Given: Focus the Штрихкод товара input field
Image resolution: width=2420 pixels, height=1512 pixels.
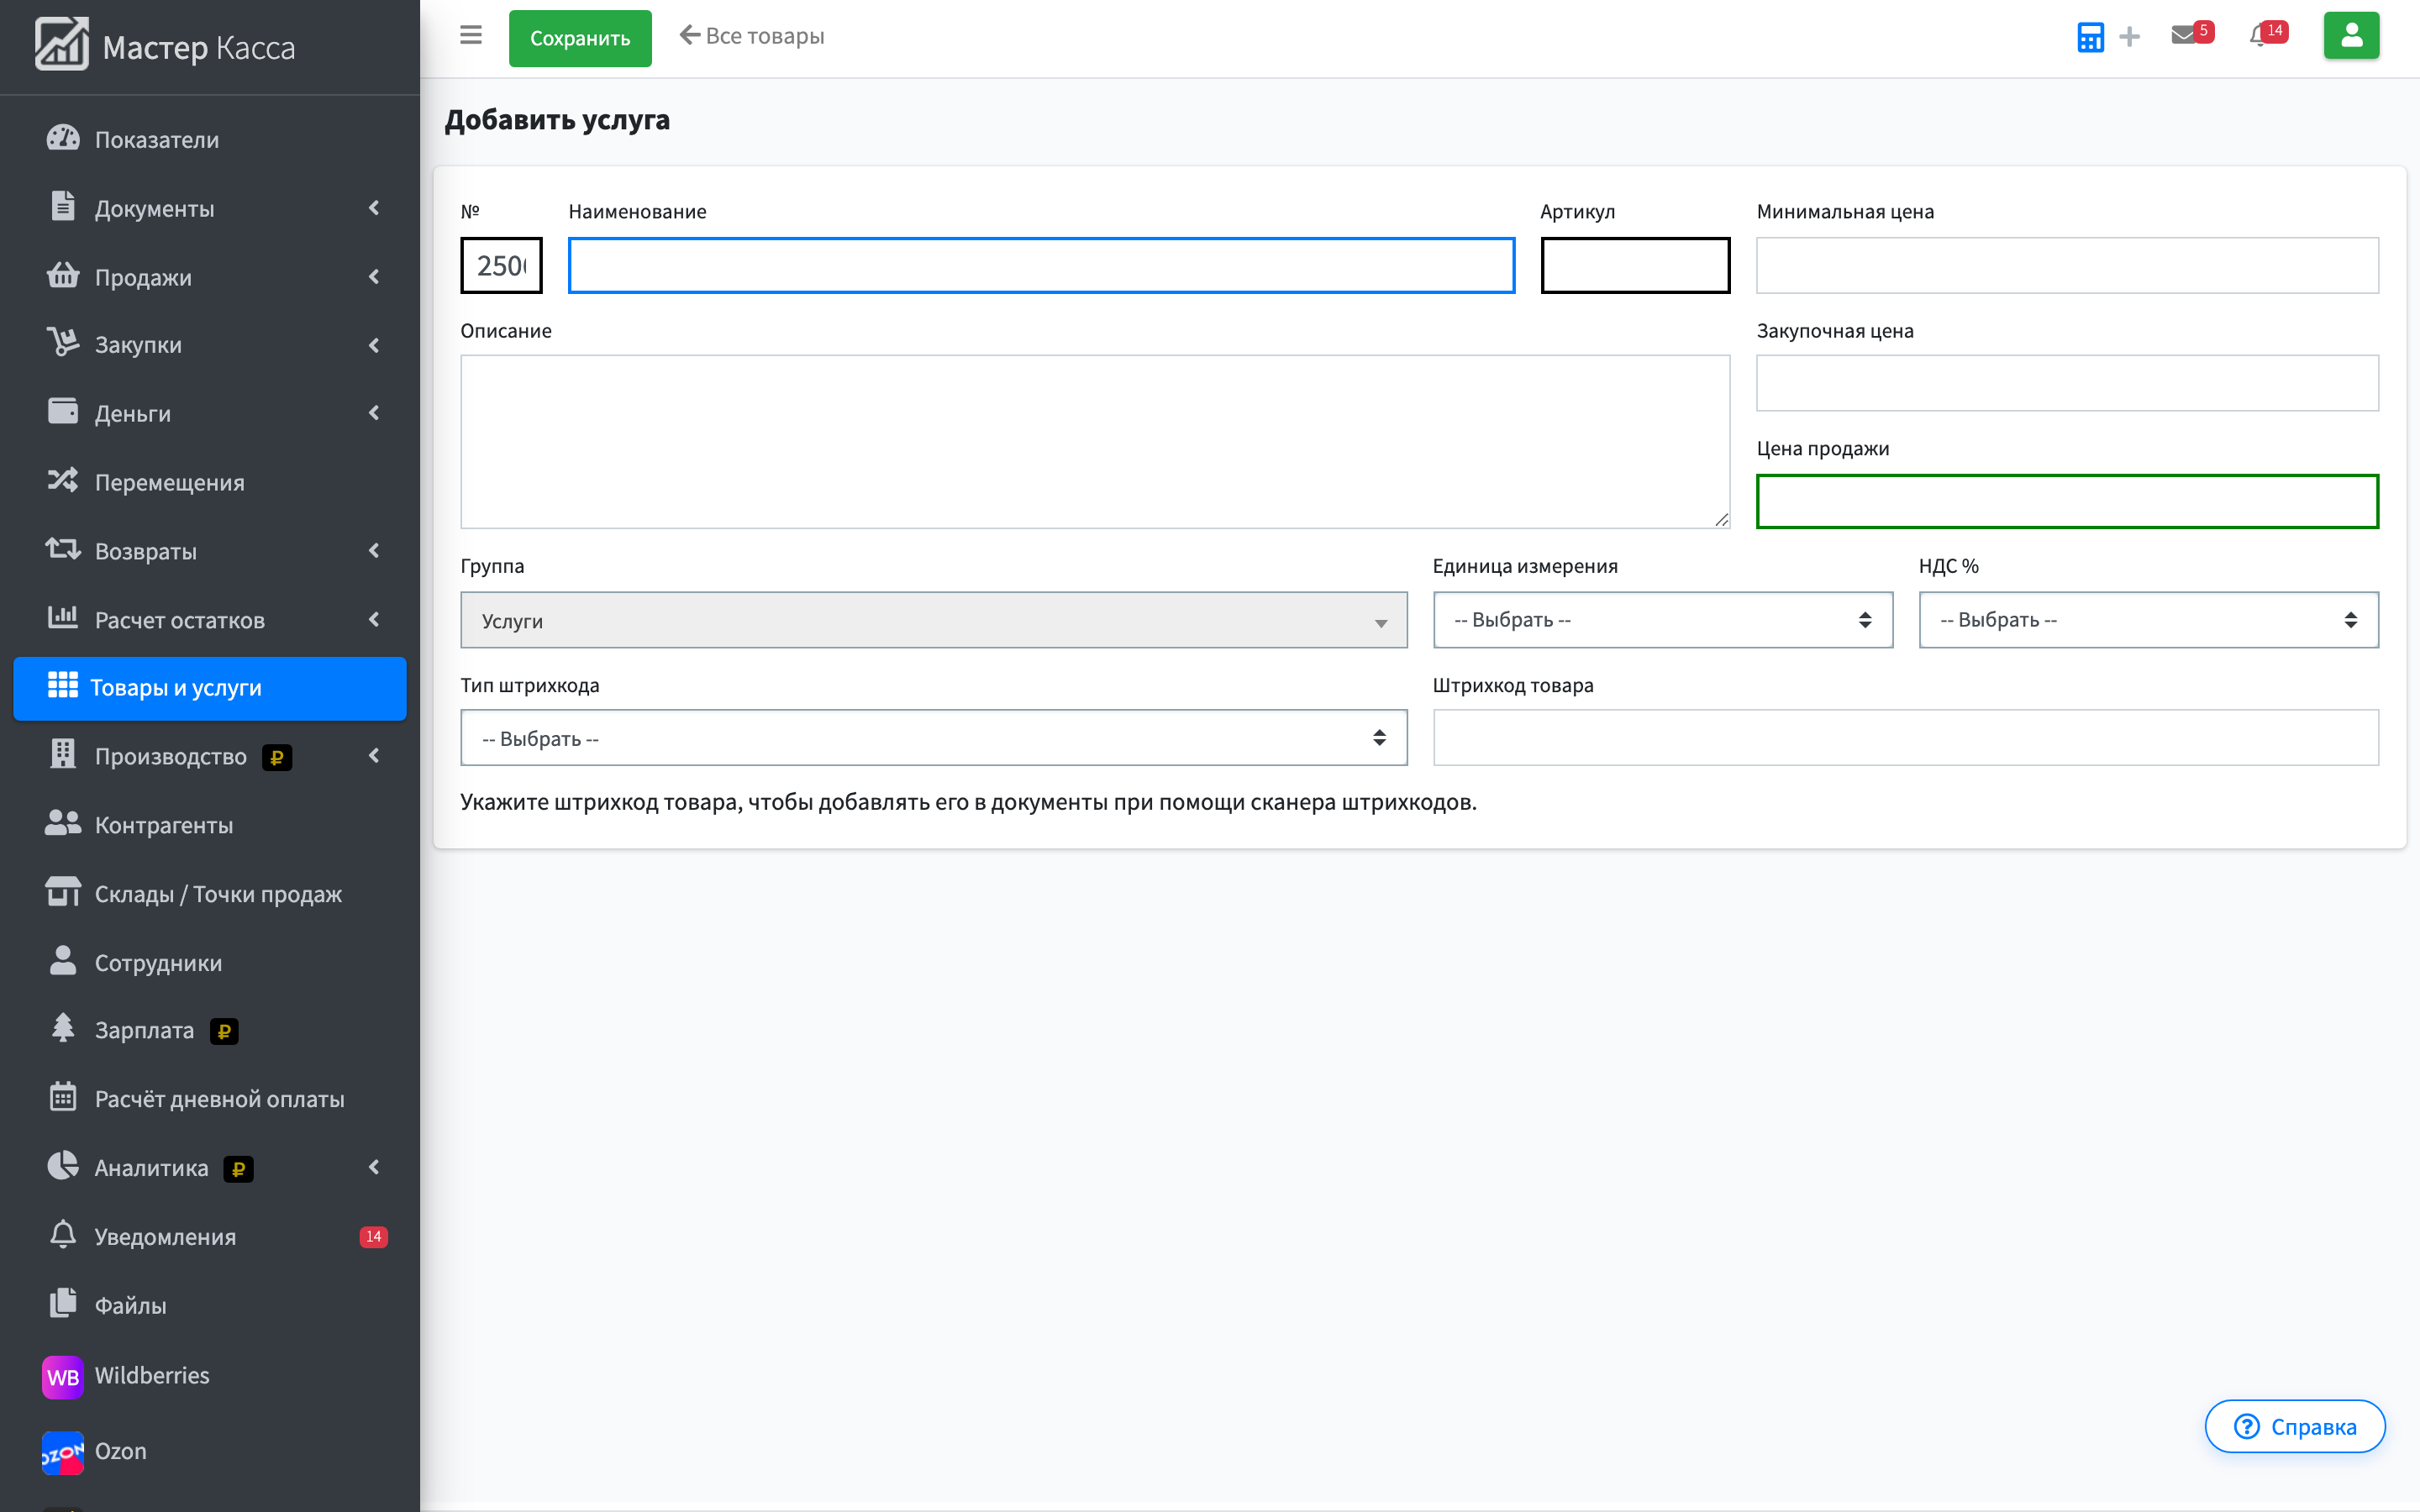Looking at the screenshot, I should click(1905, 738).
